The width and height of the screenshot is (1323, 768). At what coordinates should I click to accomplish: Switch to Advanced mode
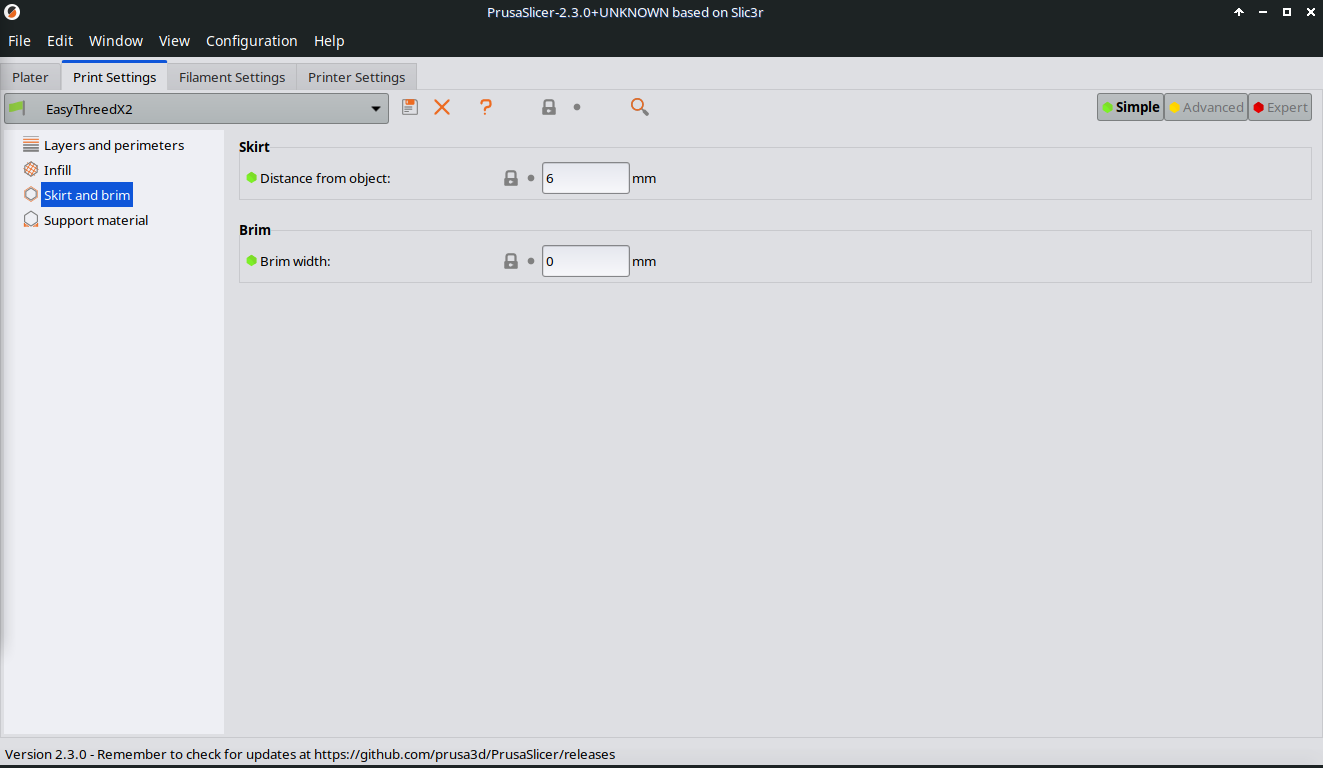pos(1206,107)
